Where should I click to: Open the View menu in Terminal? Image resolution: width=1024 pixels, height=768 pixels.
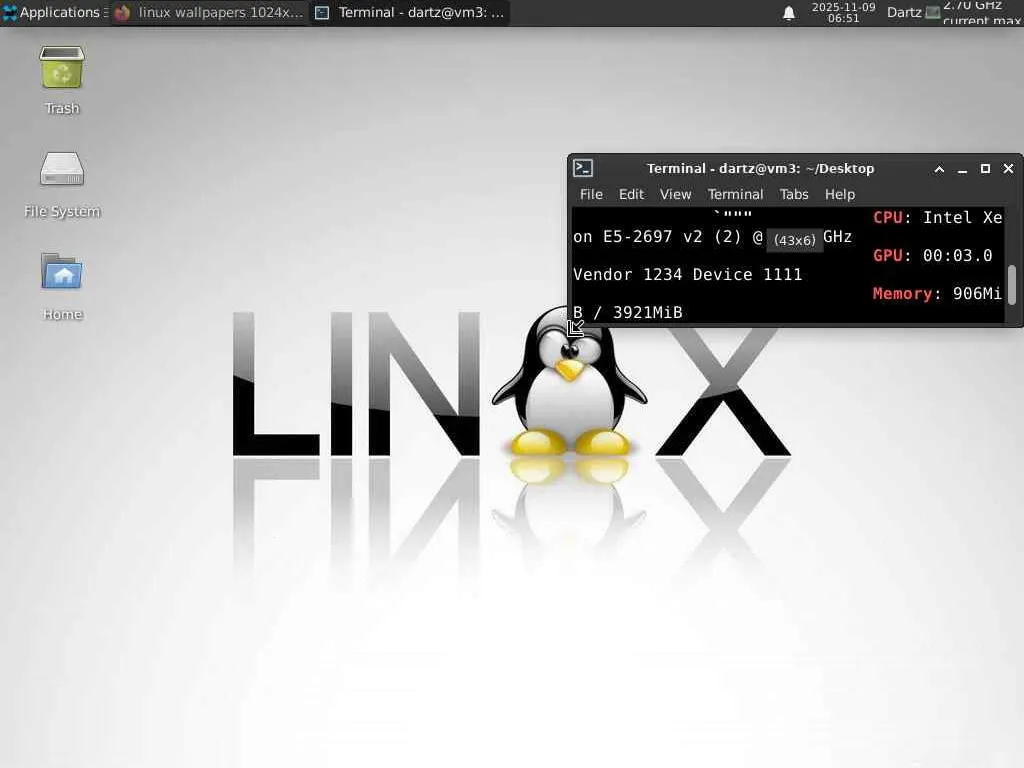675,195
